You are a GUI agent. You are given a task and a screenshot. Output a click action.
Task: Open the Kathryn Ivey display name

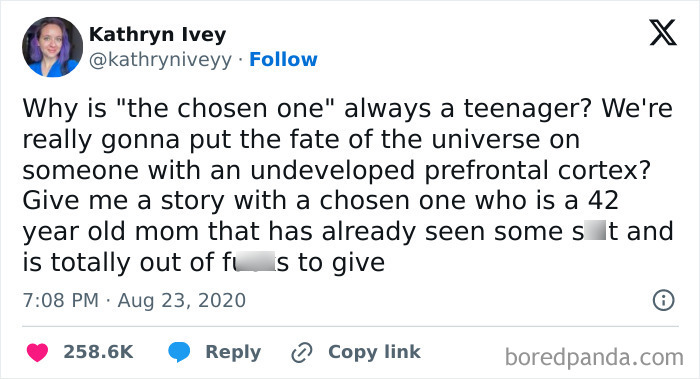click(x=158, y=34)
